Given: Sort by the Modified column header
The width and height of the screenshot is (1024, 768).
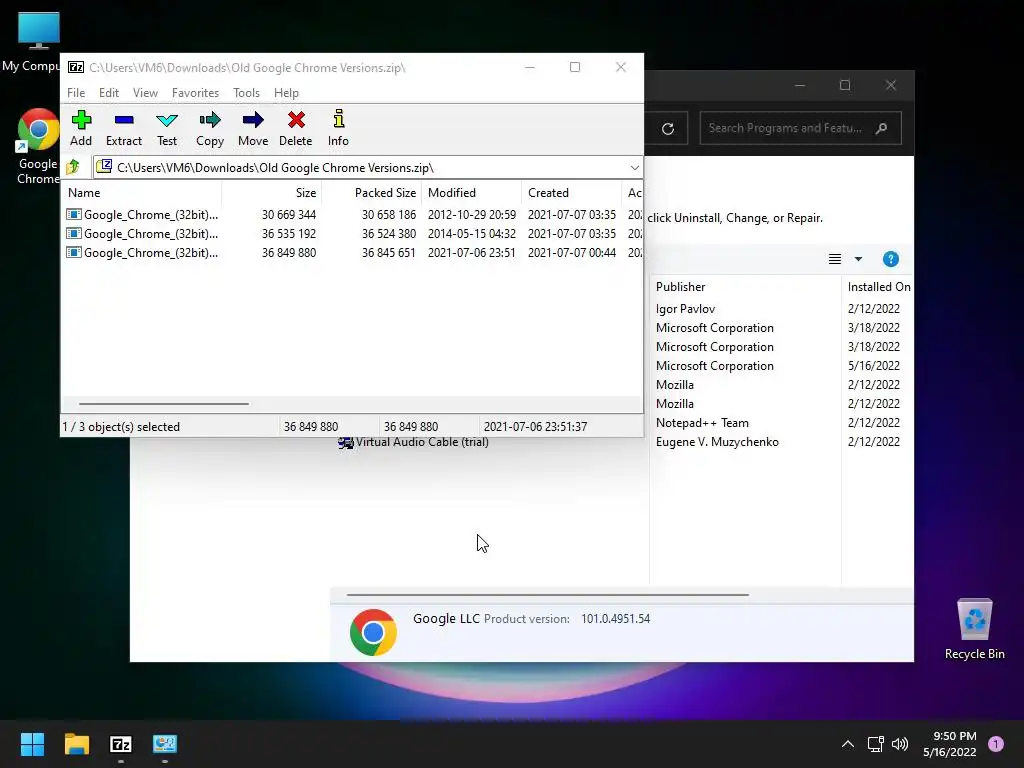Looking at the screenshot, I should [x=472, y=193].
